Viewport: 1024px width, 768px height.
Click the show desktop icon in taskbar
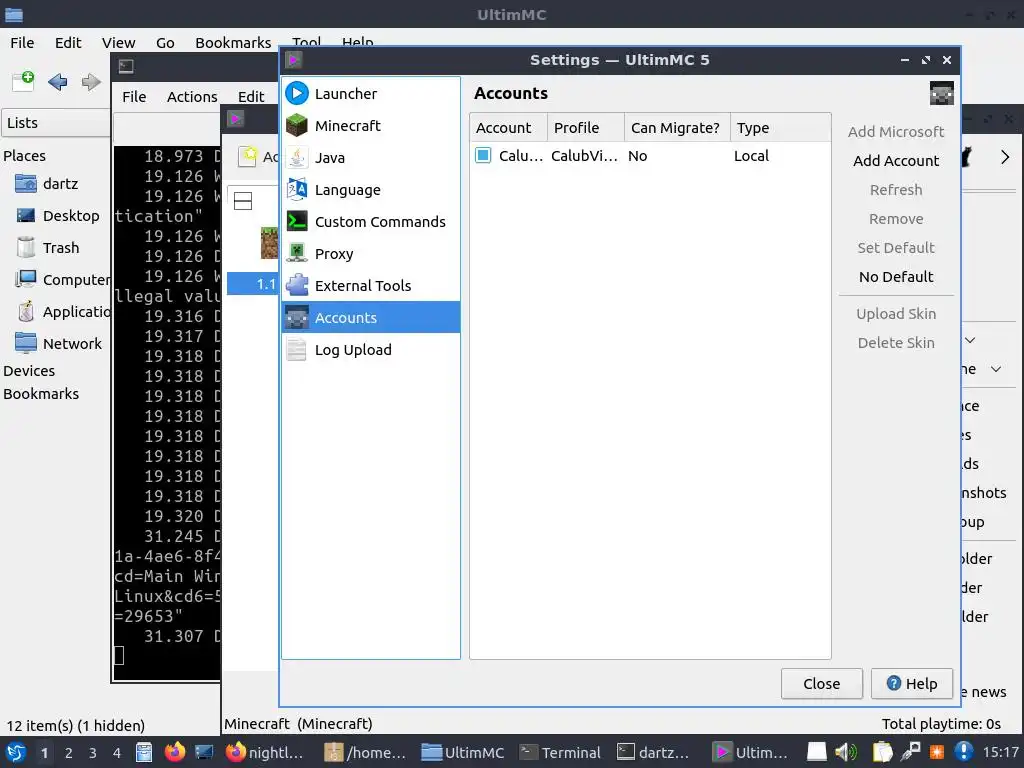(204, 752)
